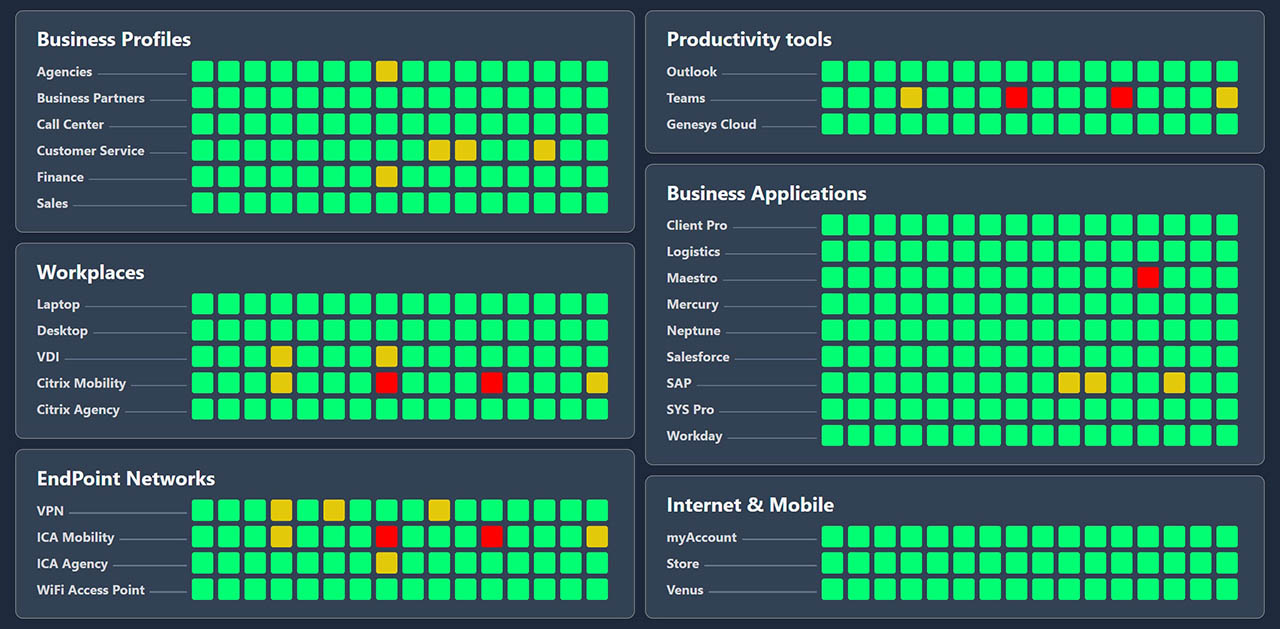Click the EndPoint Networks panel heading
The image size is (1280, 629).
click(x=126, y=479)
